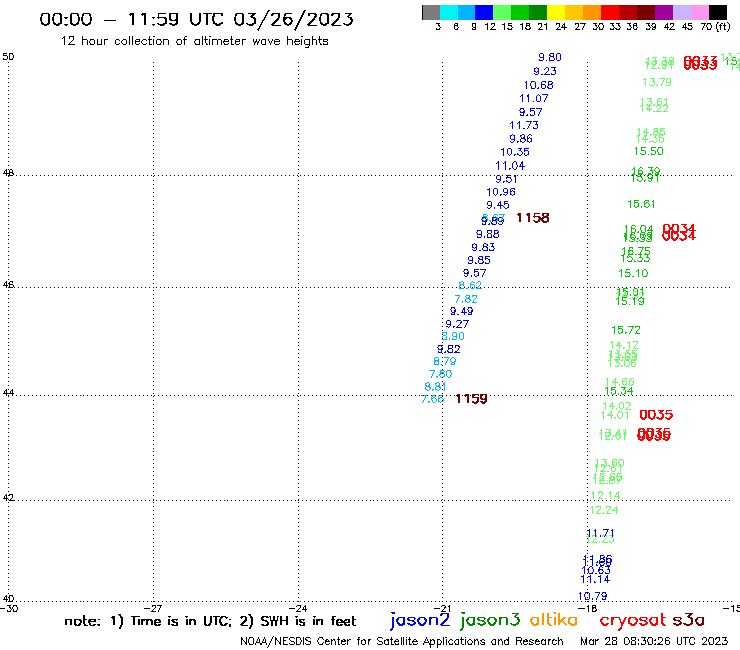
Task: Click the green wave height value 12.24
Action: click(x=604, y=510)
